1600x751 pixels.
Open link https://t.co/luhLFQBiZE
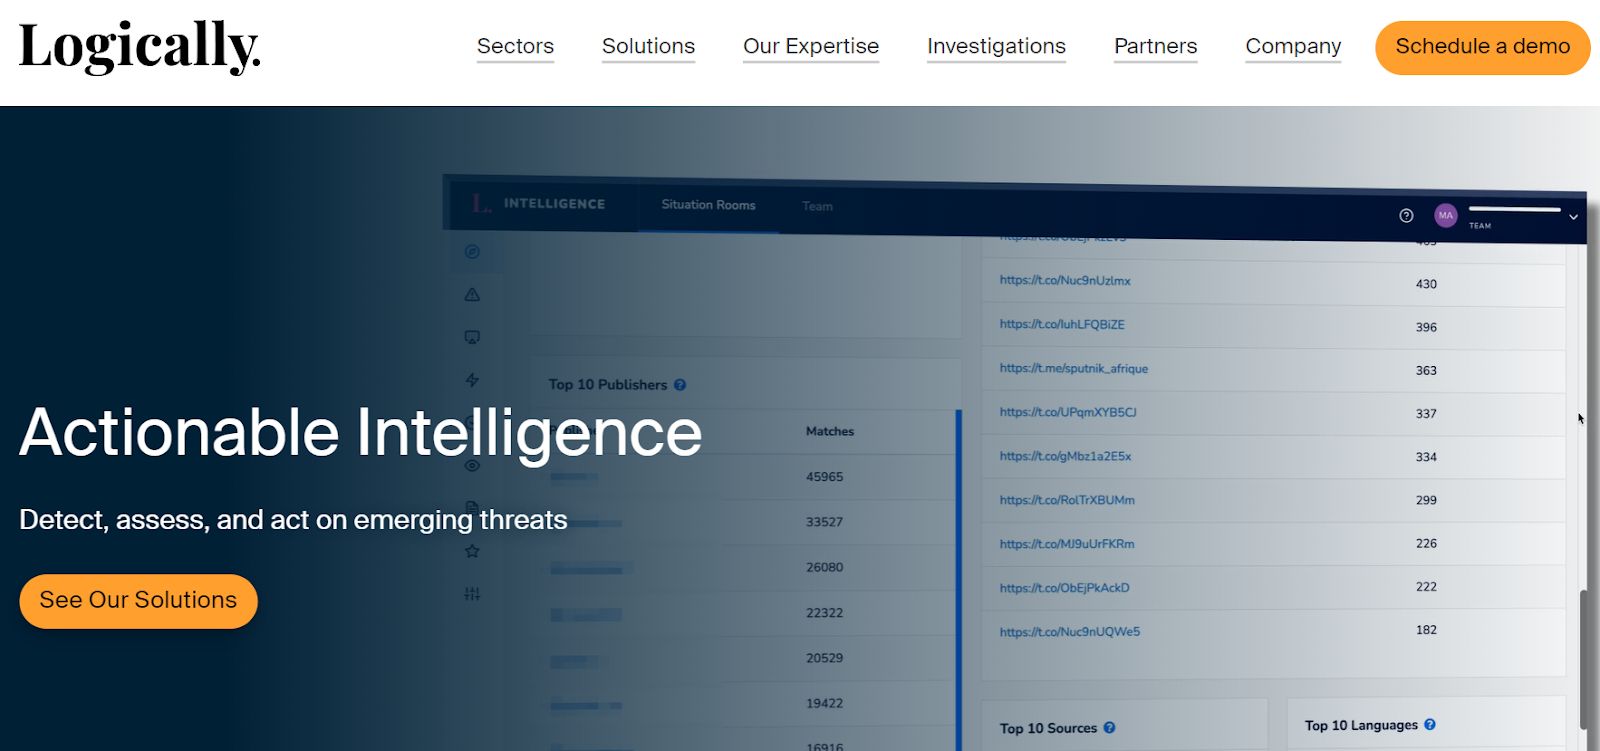point(1062,325)
